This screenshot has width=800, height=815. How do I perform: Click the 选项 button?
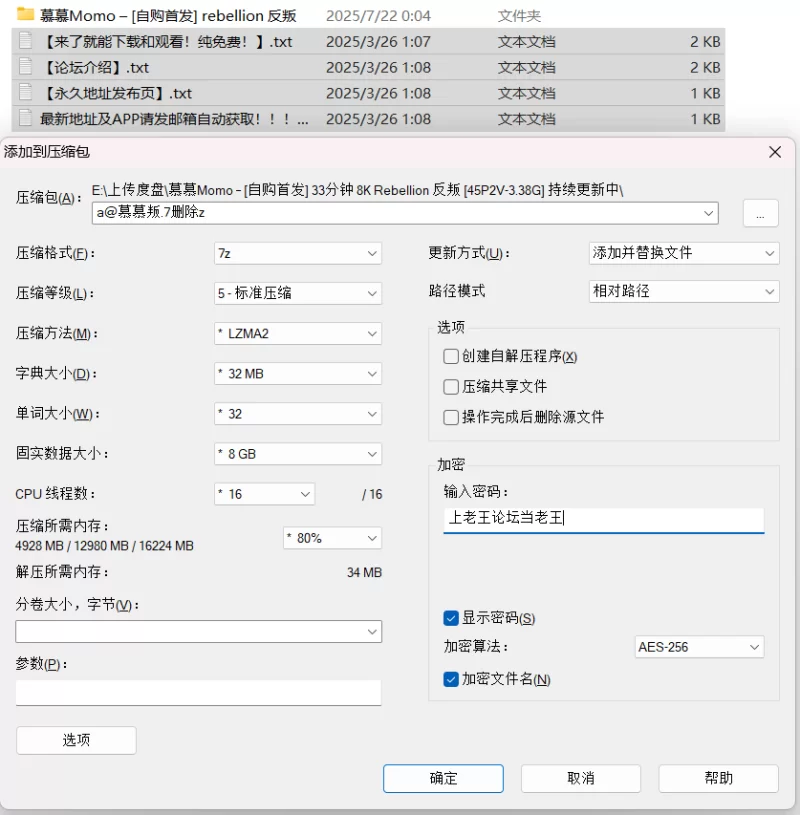pyautogui.click(x=76, y=740)
